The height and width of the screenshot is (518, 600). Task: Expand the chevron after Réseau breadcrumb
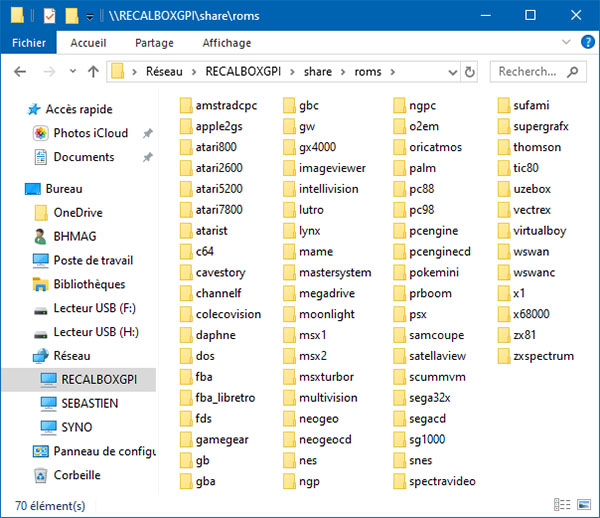click(x=194, y=72)
